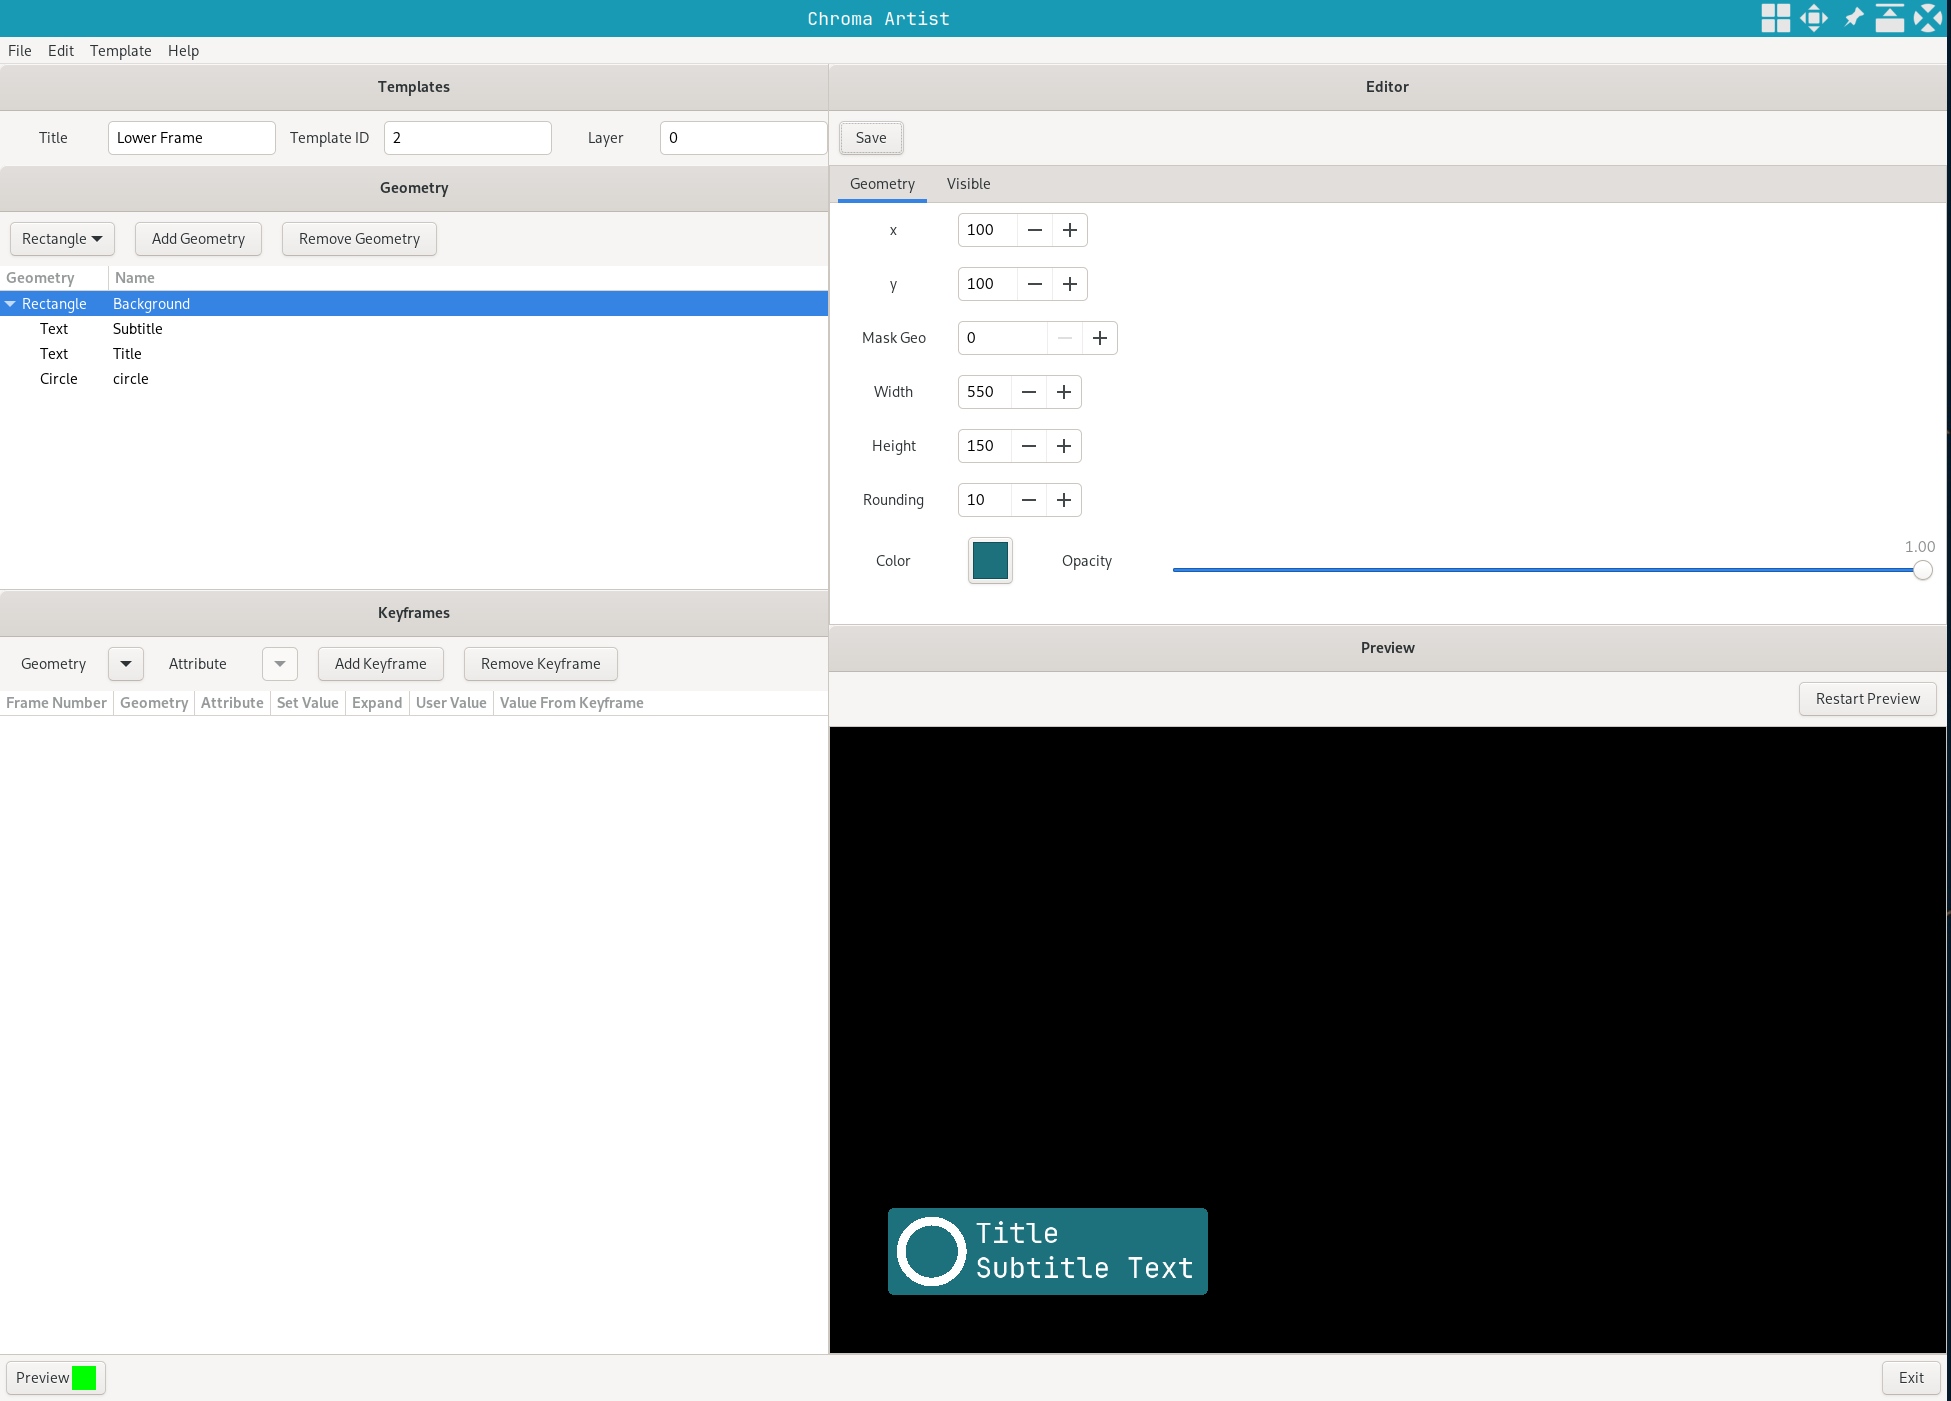This screenshot has width=1951, height=1401.
Task: Click the Mask Geo value field
Action: pos(1003,338)
